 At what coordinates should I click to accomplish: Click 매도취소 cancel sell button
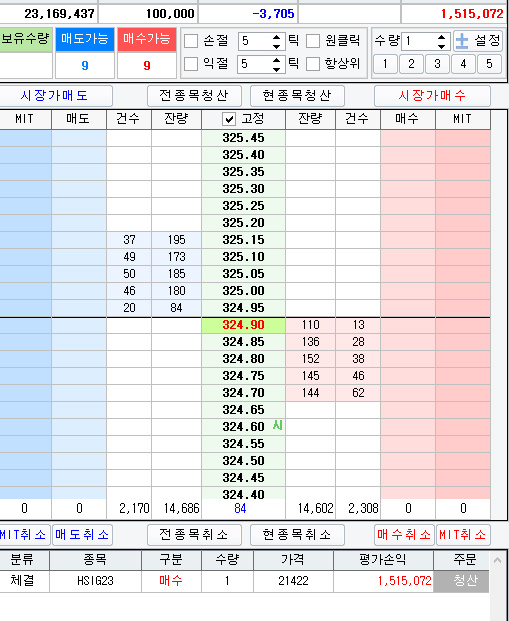[82, 535]
